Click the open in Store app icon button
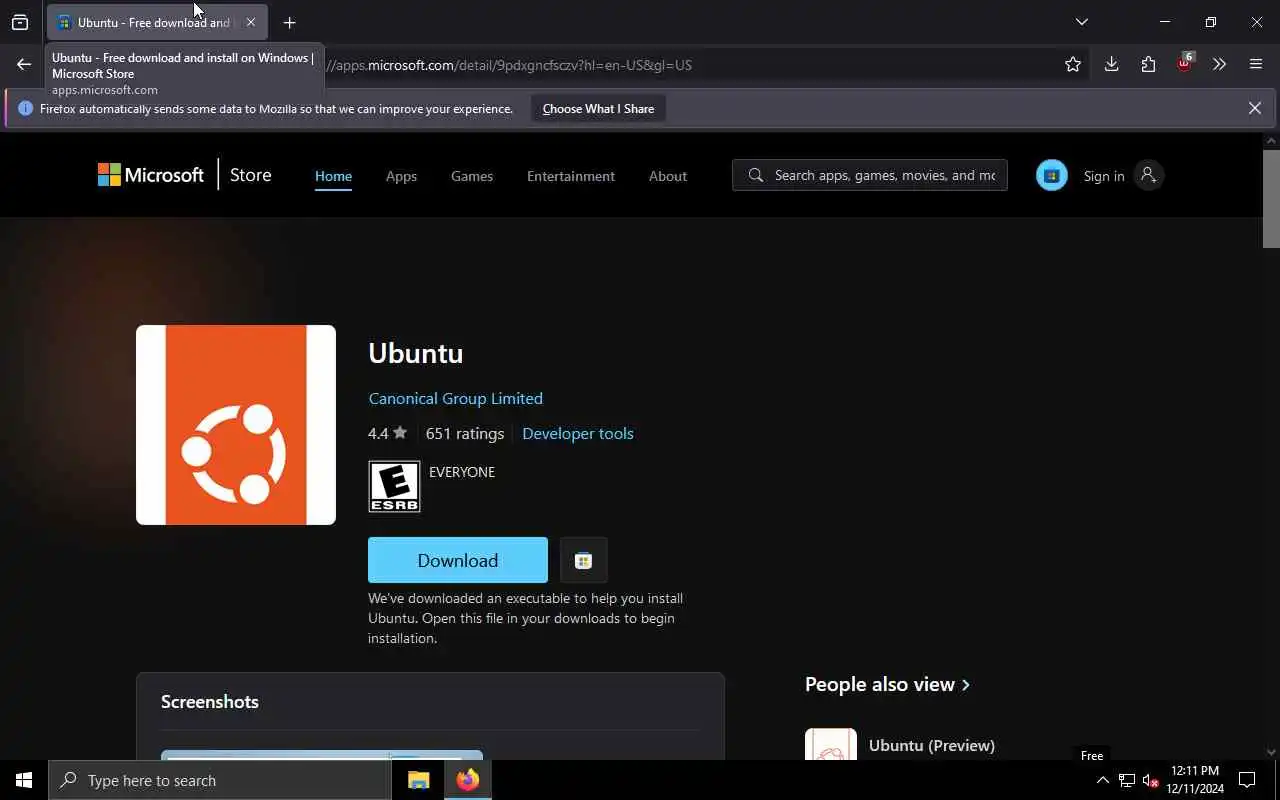 click(x=584, y=560)
